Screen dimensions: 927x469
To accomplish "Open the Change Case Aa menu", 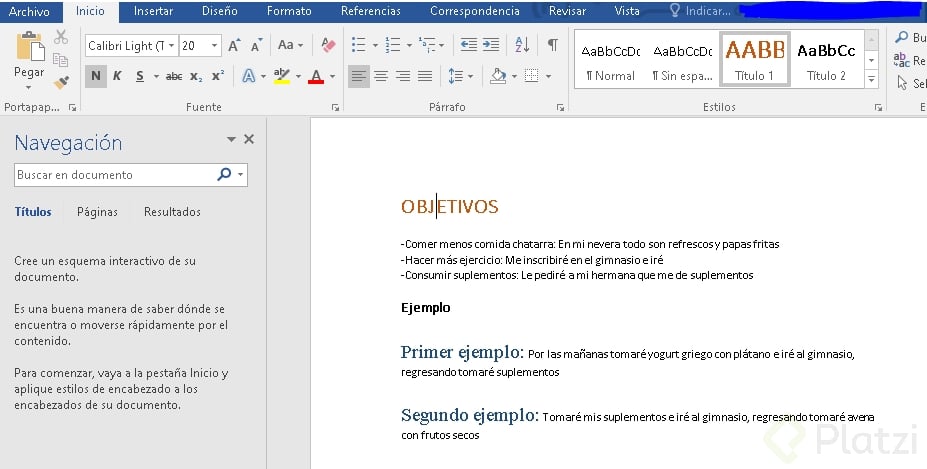I will (x=290, y=45).
